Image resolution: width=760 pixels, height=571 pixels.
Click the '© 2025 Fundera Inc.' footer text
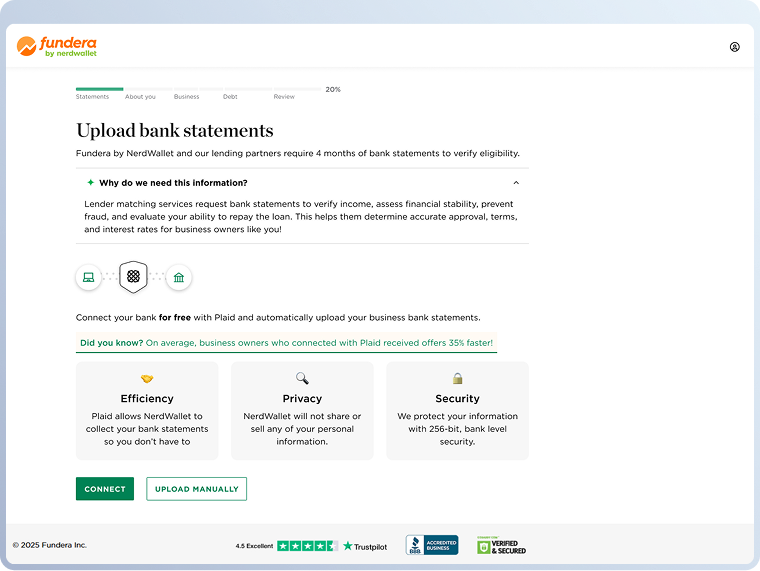pos(49,545)
